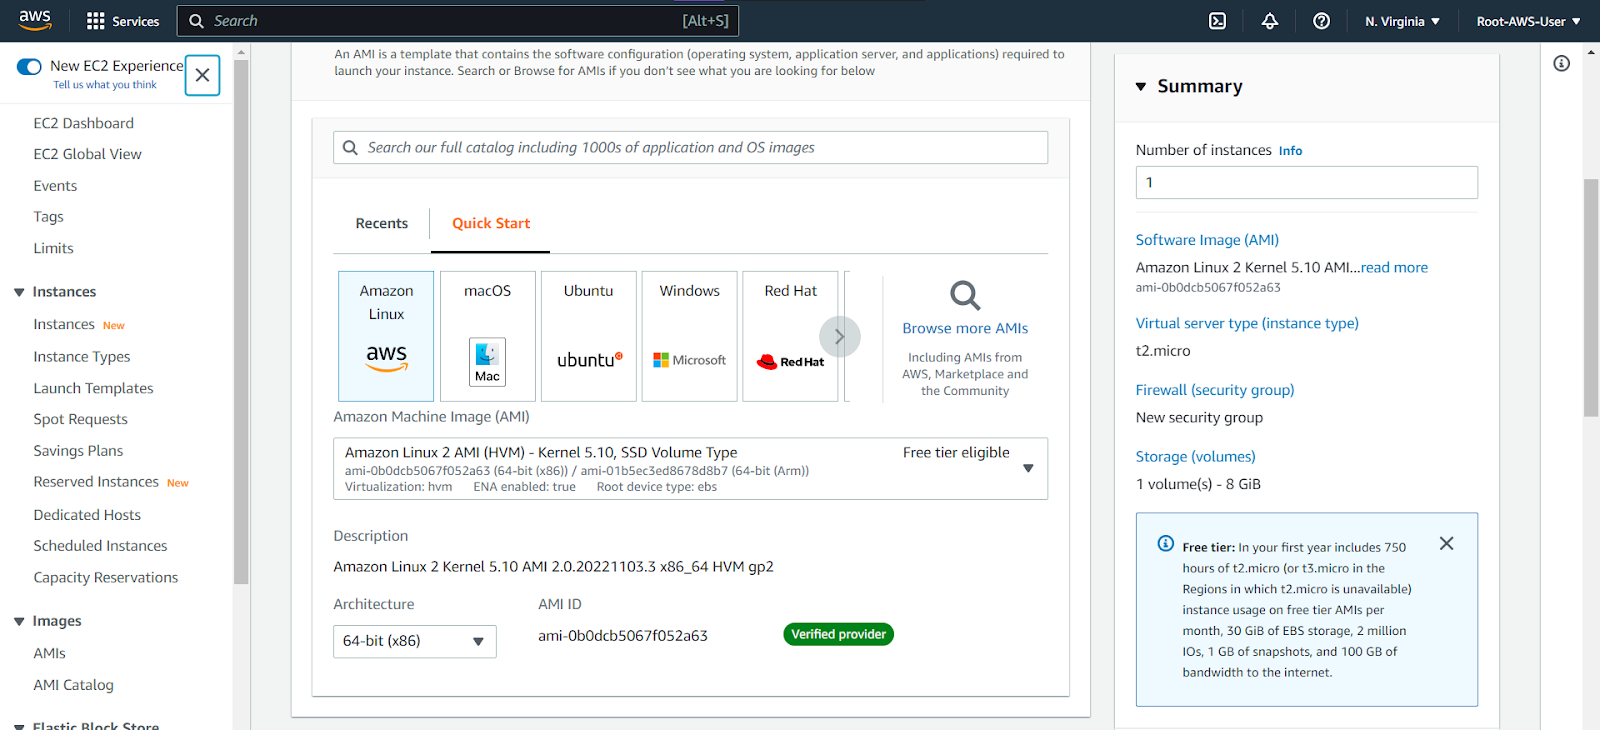1600x730 pixels.
Task: Open the Instances list page
Action: tap(64, 325)
